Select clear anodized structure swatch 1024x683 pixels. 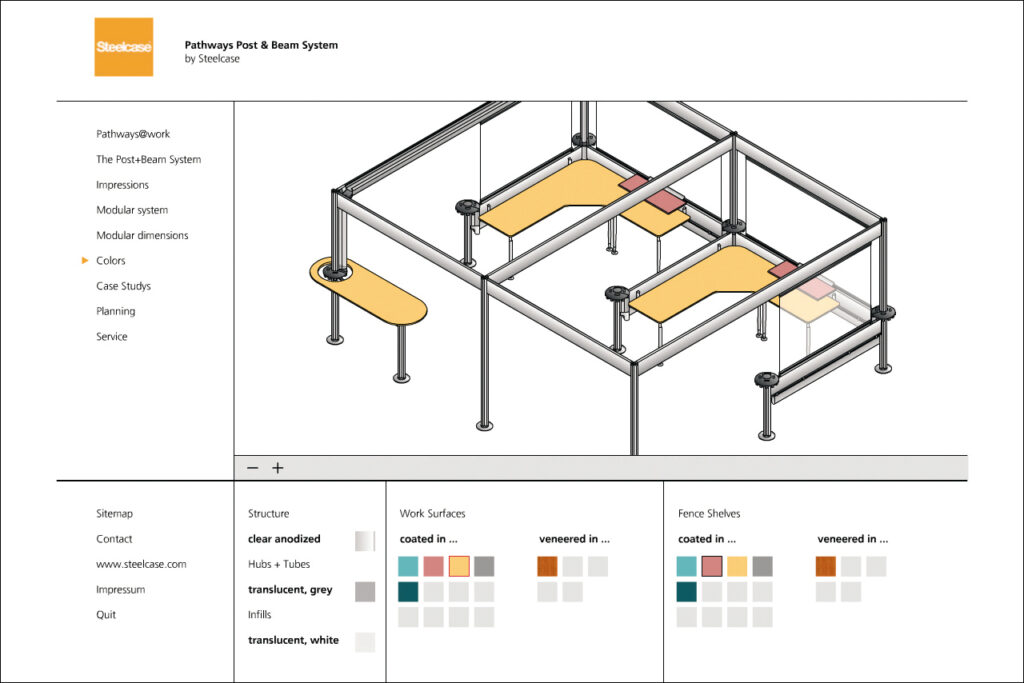click(365, 541)
